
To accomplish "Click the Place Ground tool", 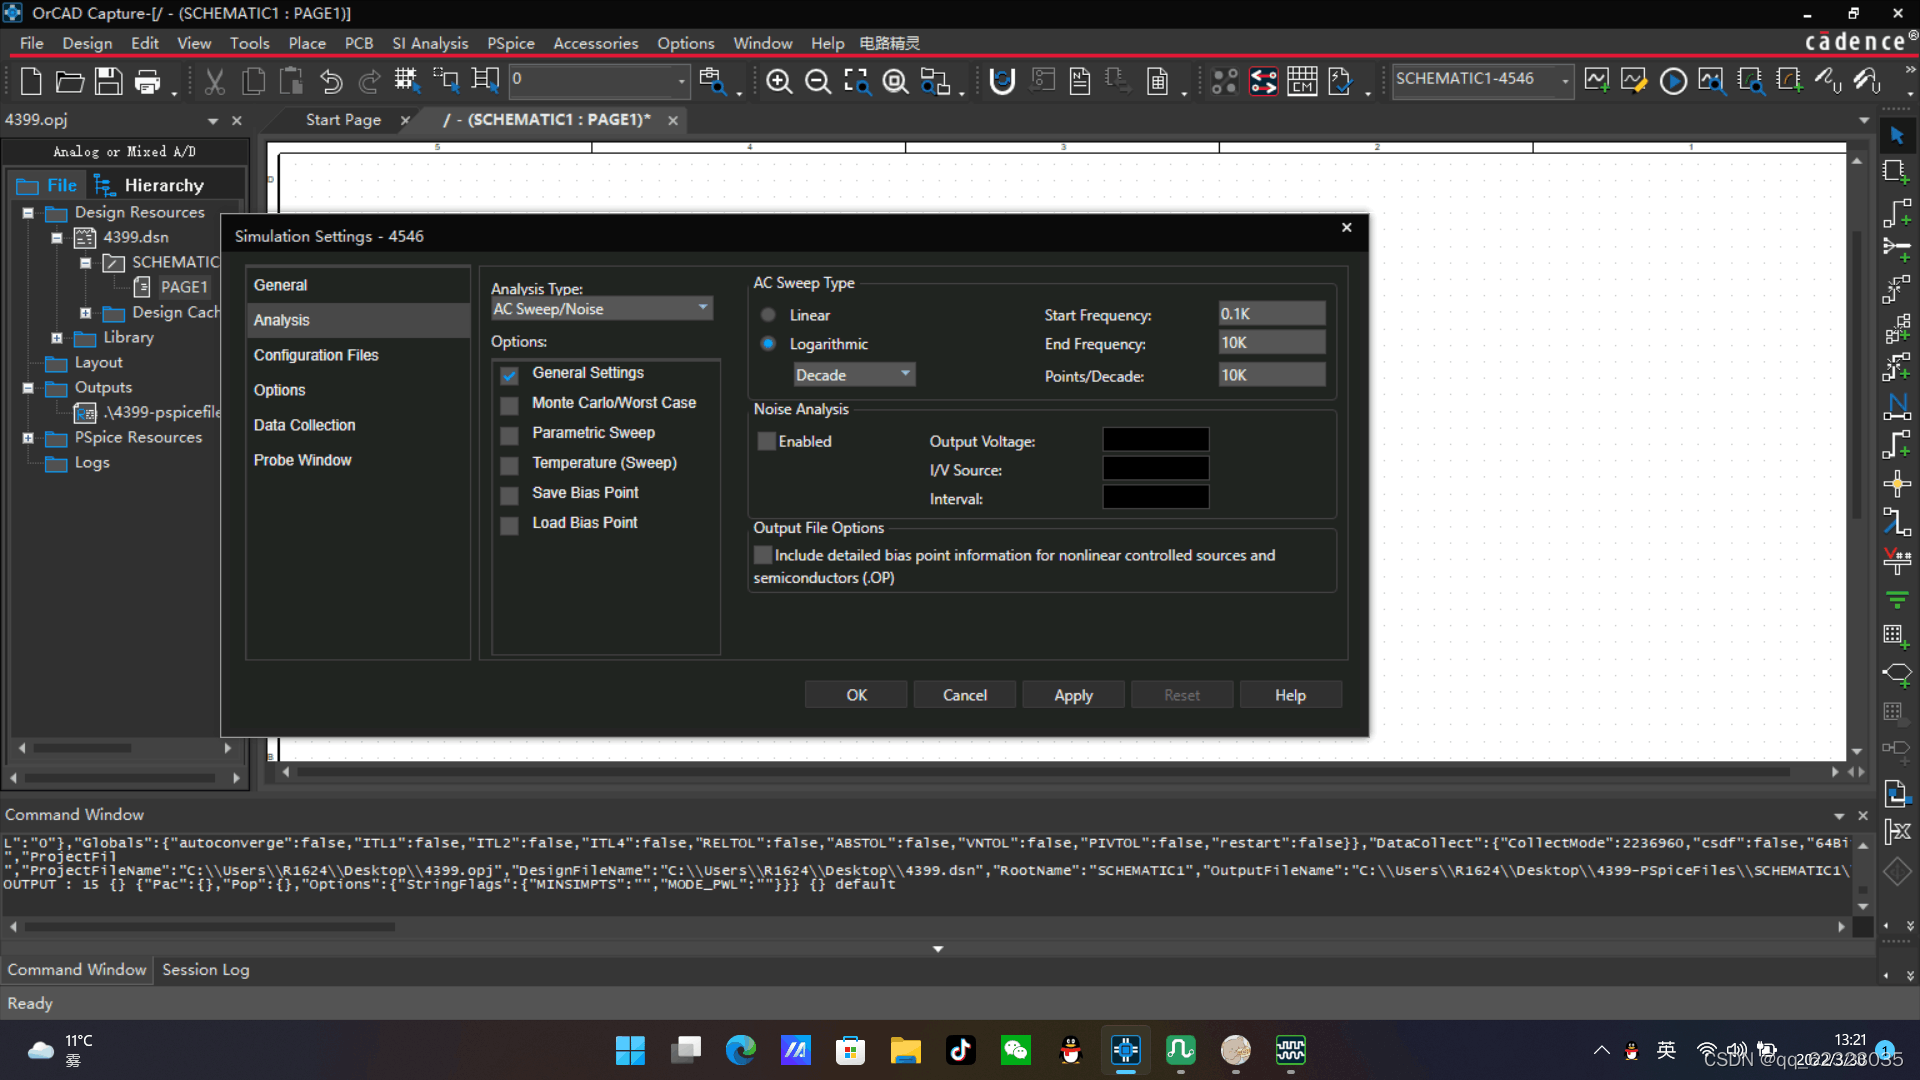I will tap(1897, 600).
